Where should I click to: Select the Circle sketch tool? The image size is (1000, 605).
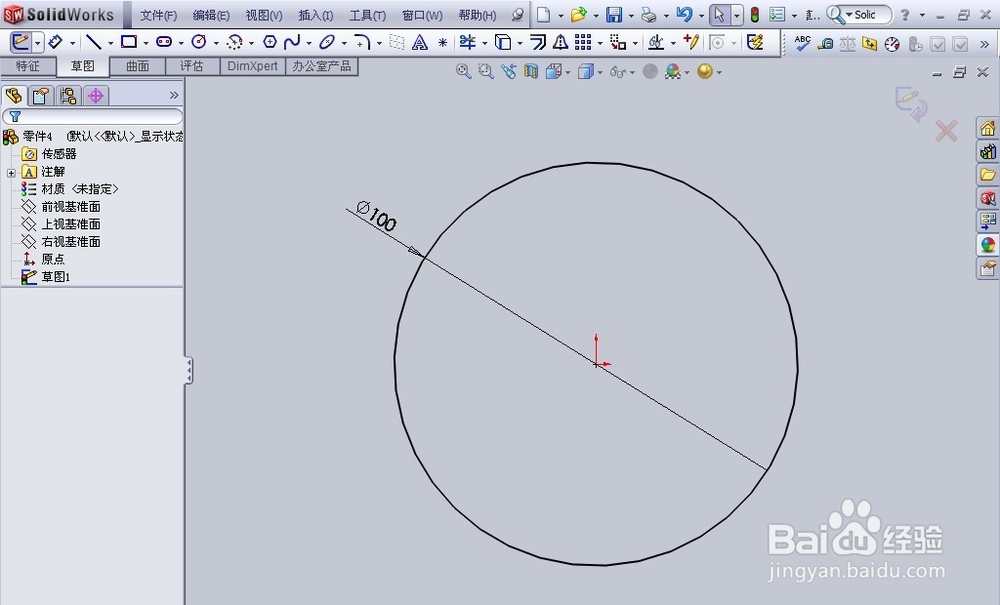tap(199, 43)
